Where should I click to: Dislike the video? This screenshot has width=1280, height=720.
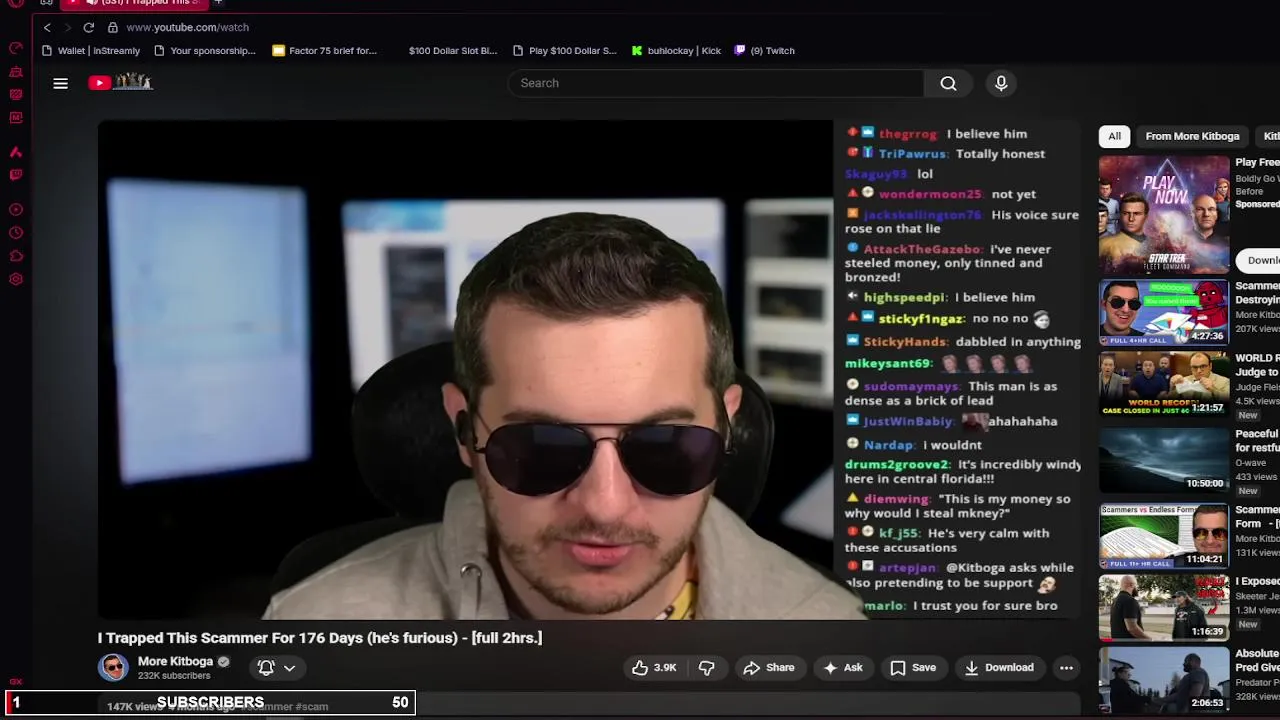(x=707, y=667)
